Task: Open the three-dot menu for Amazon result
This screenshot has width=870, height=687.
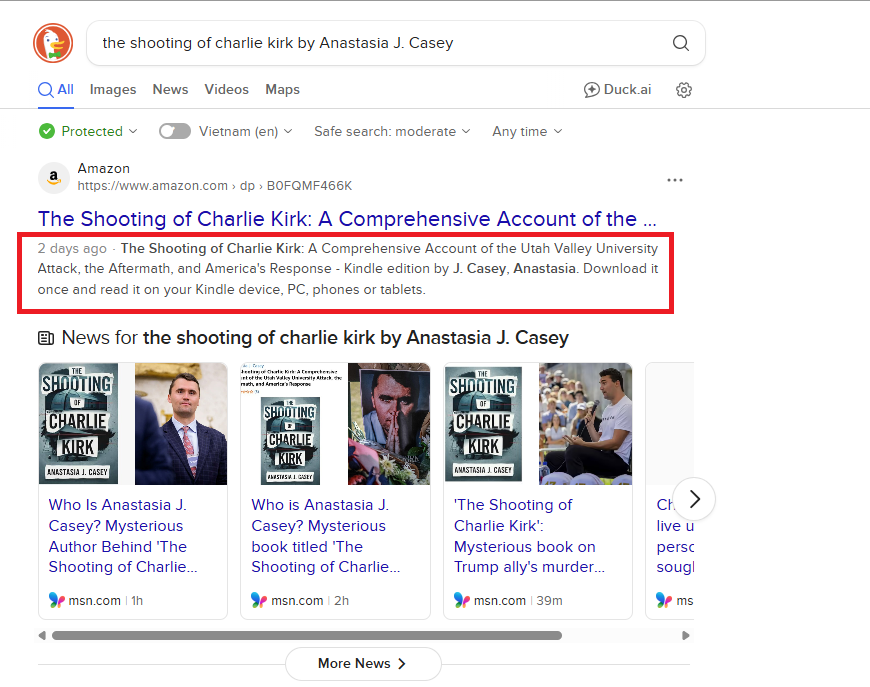Action: click(x=675, y=180)
